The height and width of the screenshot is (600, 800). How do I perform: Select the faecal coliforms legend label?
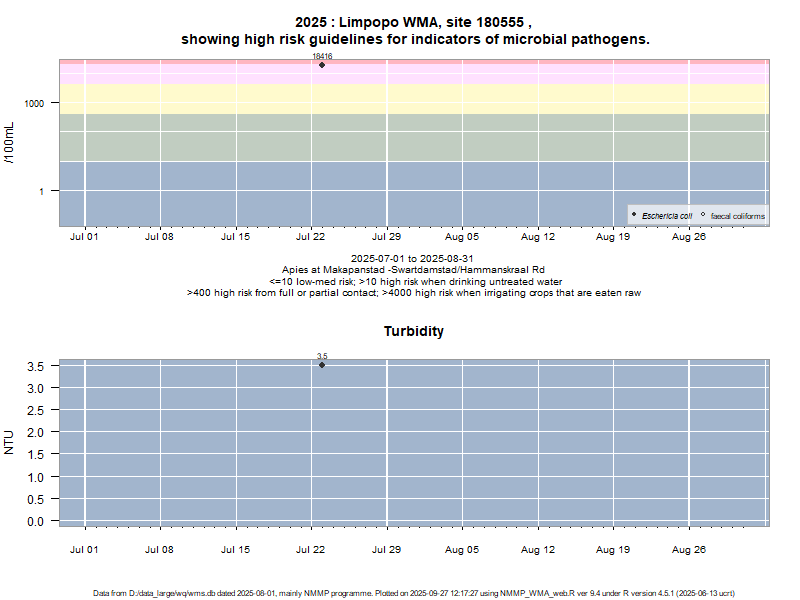(x=737, y=216)
